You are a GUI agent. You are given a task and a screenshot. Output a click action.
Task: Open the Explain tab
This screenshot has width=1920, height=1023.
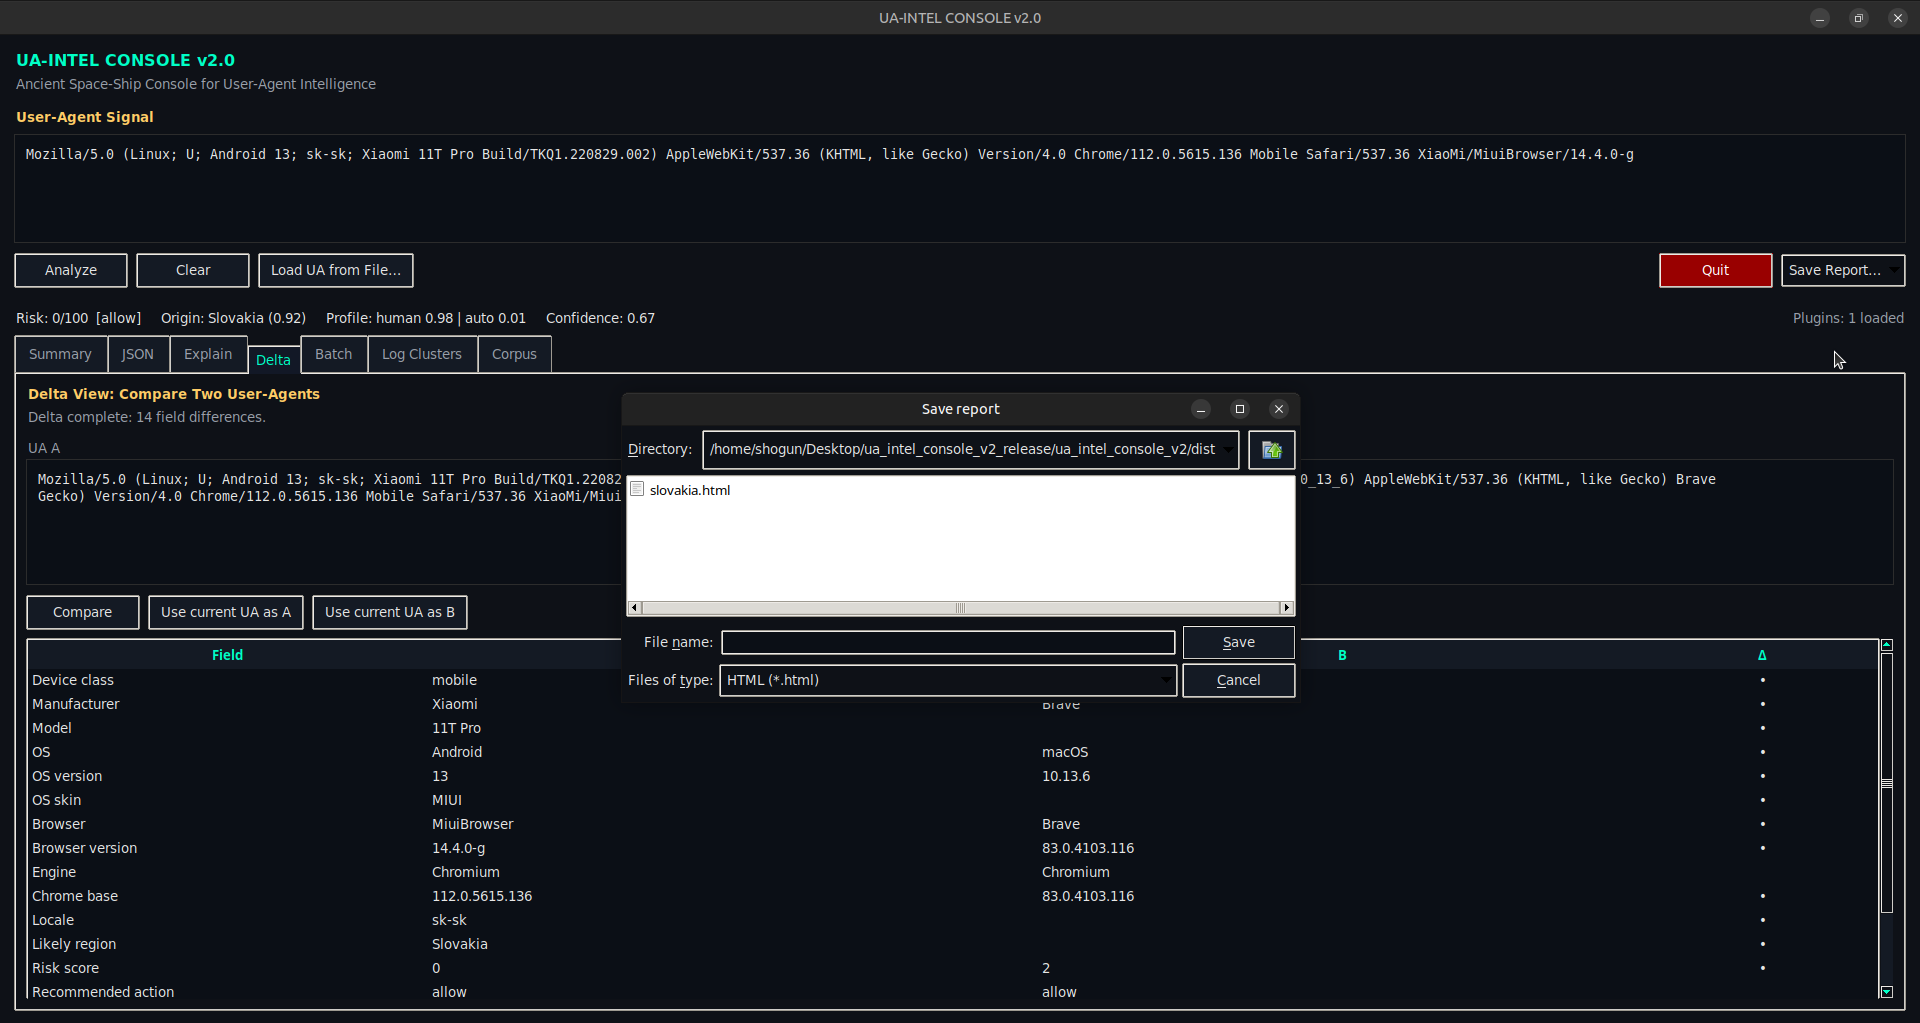coord(208,354)
